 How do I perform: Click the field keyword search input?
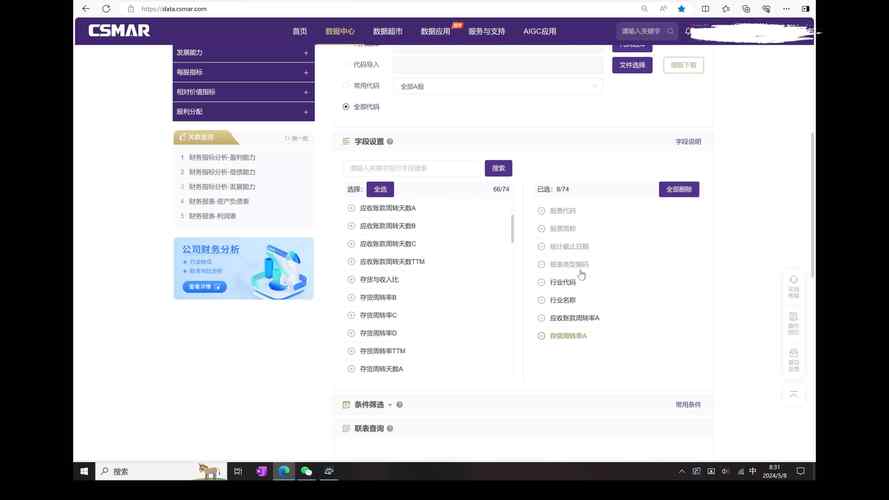(x=413, y=168)
